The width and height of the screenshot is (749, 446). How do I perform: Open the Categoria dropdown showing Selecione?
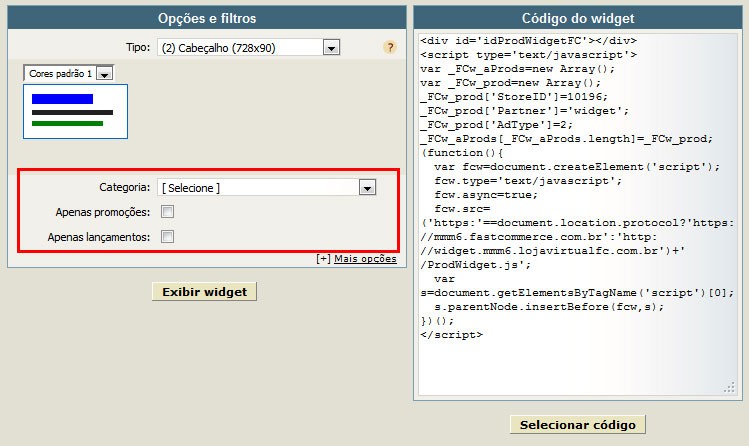267,187
